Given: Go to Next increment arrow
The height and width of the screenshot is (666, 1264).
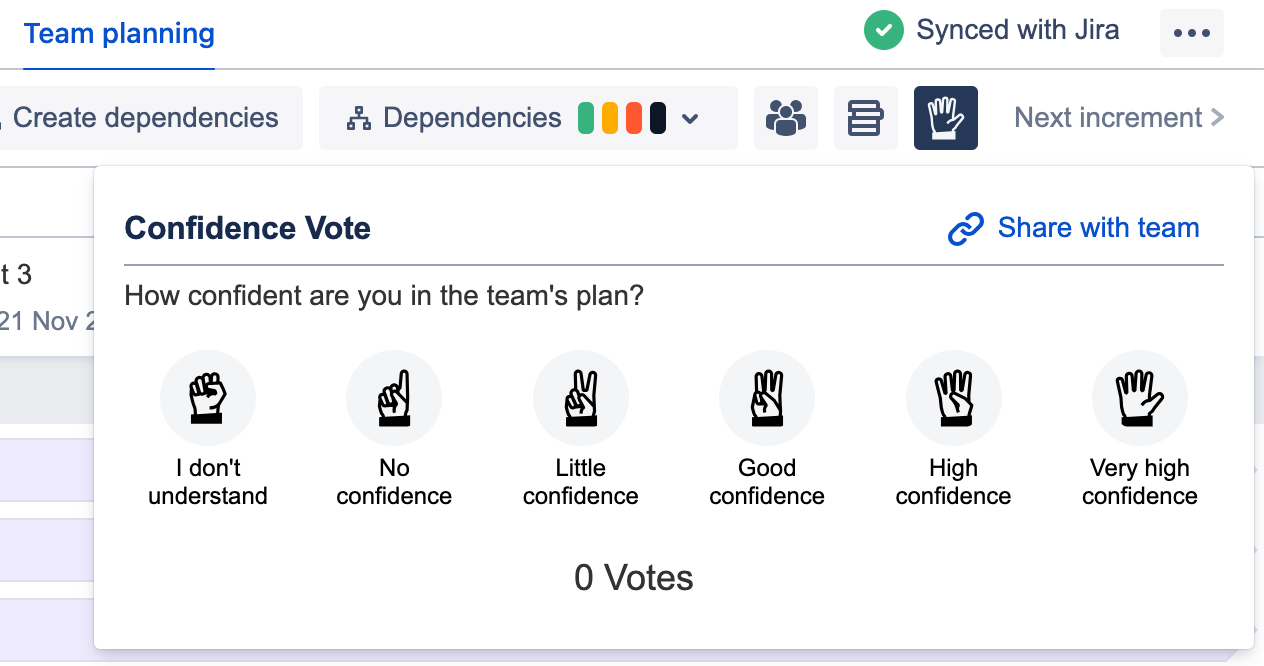Looking at the screenshot, I should 1120,118.
